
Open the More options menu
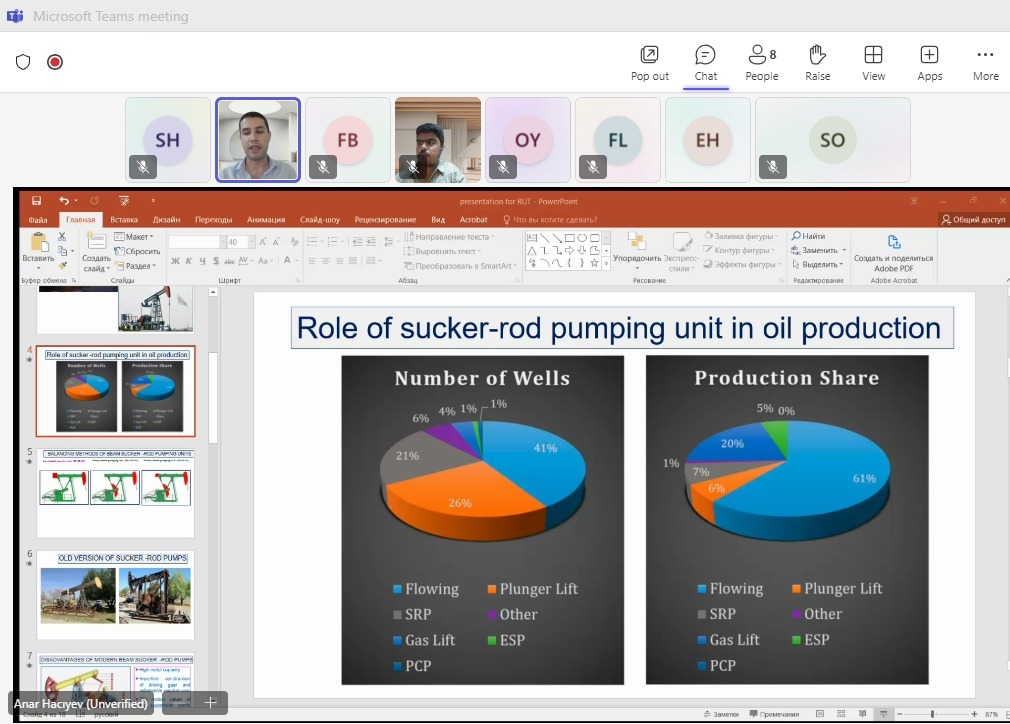pyautogui.click(x=985, y=62)
